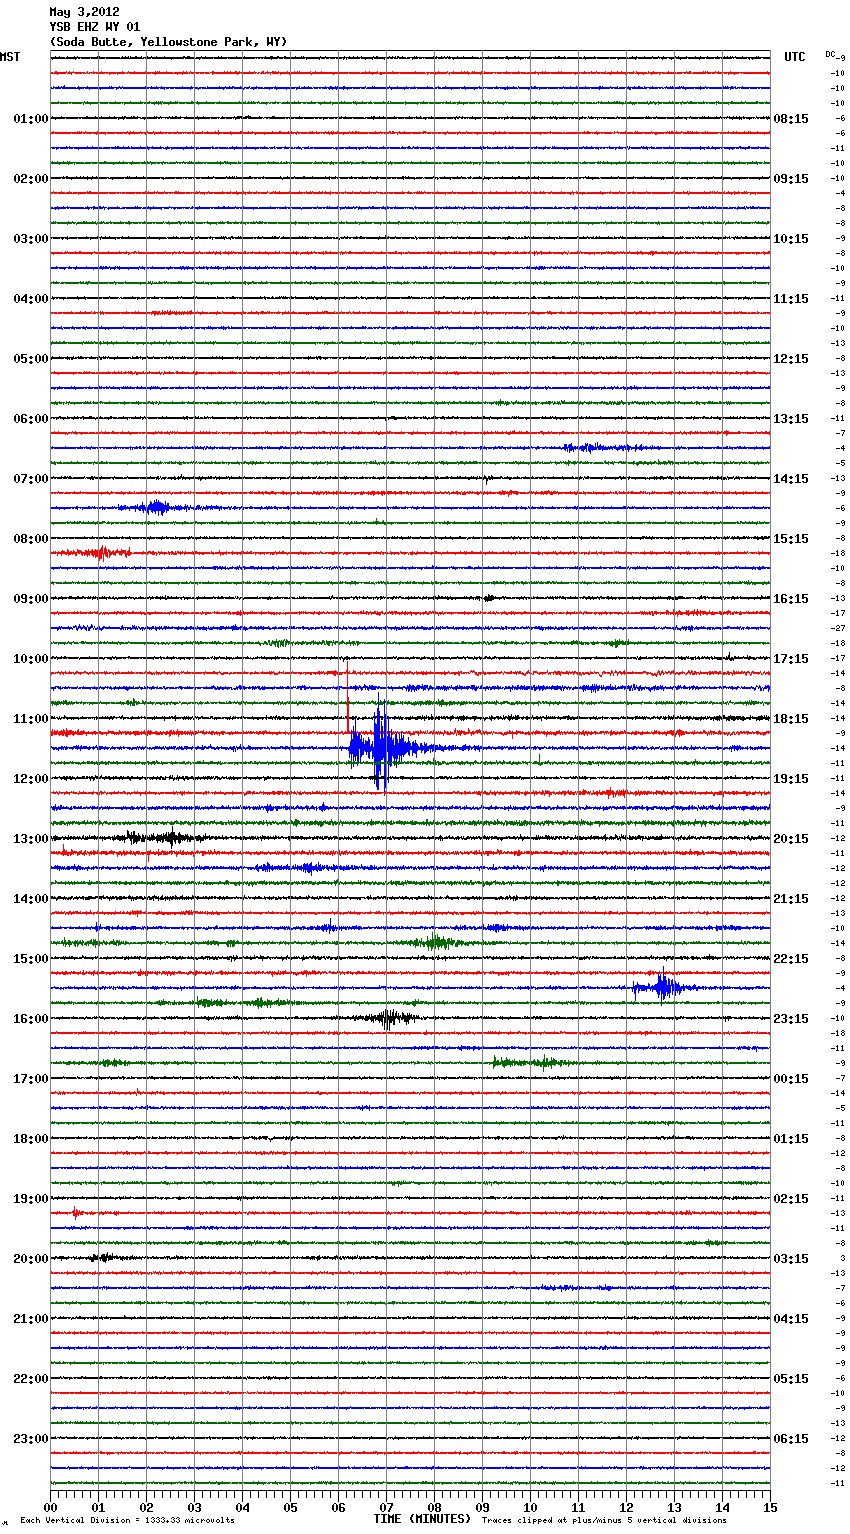Screen dimensions: 850x1534
Task: Click the '06:15' UTC time label
Action: [x=791, y=1439]
